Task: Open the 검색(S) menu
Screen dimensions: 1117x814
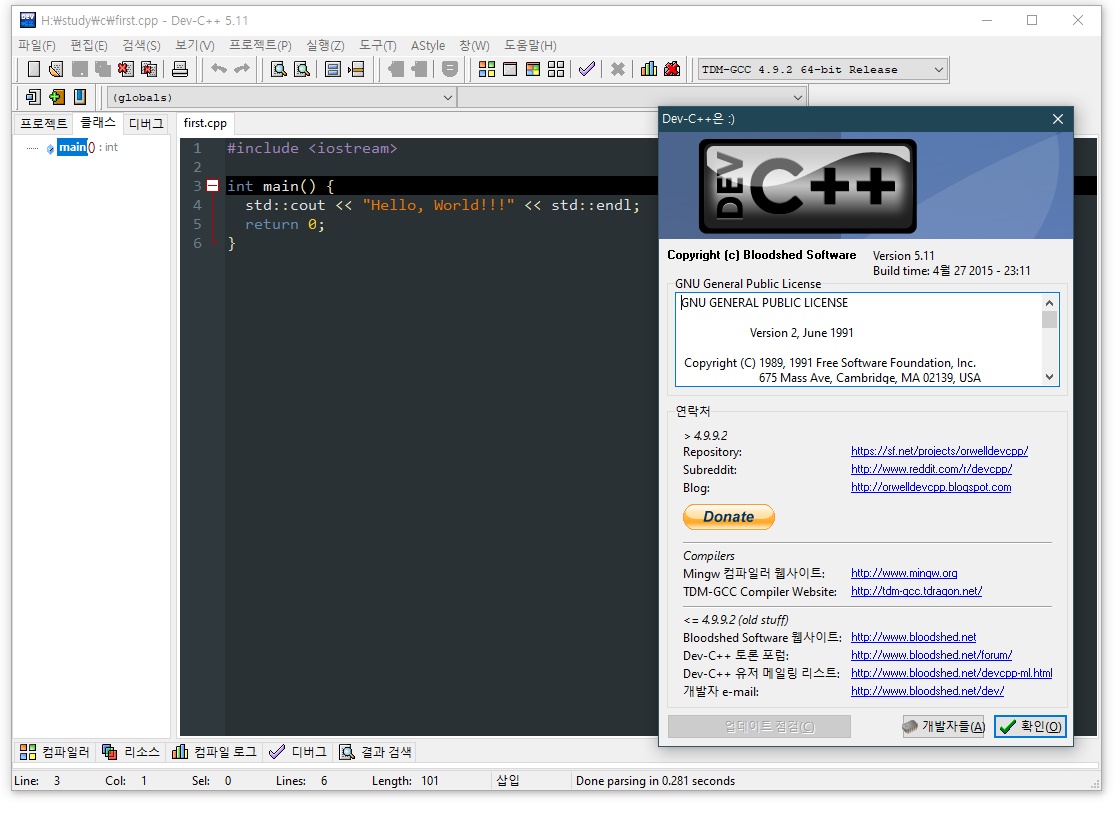Action: pyautogui.click(x=141, y=46)
